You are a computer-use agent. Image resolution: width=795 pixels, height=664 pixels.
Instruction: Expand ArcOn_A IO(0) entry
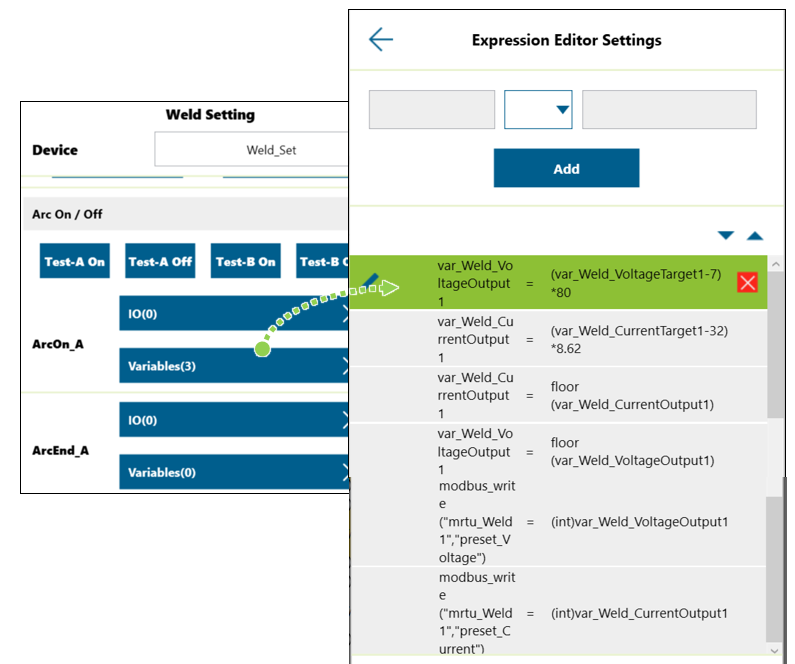point(234,314)
